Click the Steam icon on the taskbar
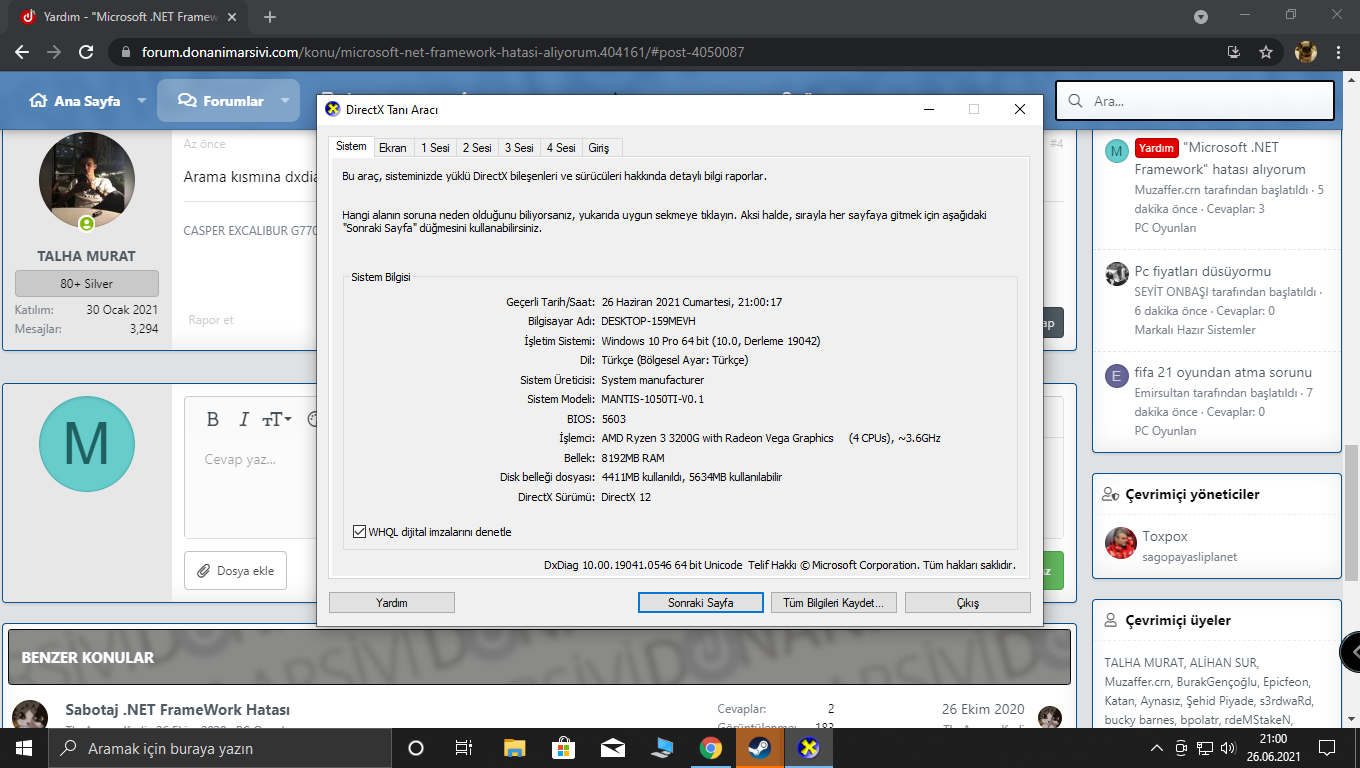1360x768 pixels. coord(760,748)
